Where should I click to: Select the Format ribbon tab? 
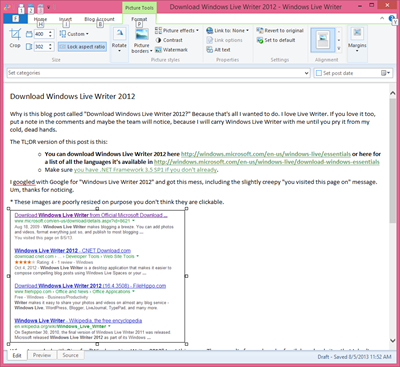point(139,19)
